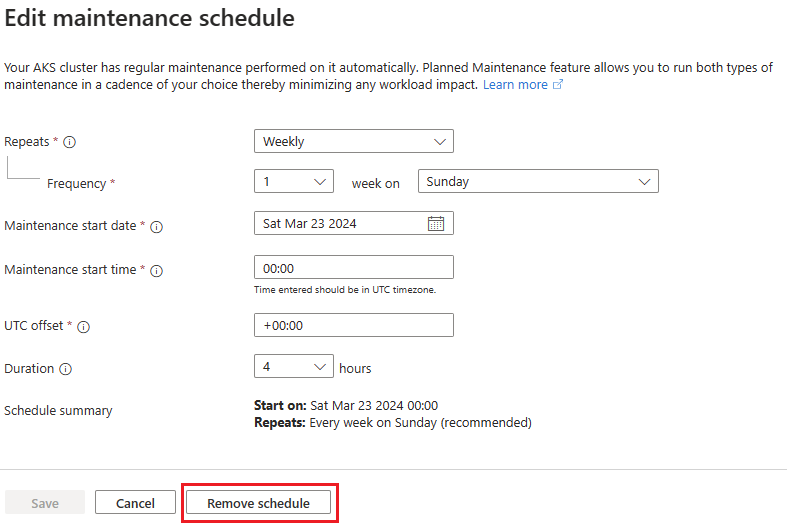787x532 pixels.
Task: Click the UTC offset input field
Action: (x=353, y=326)
